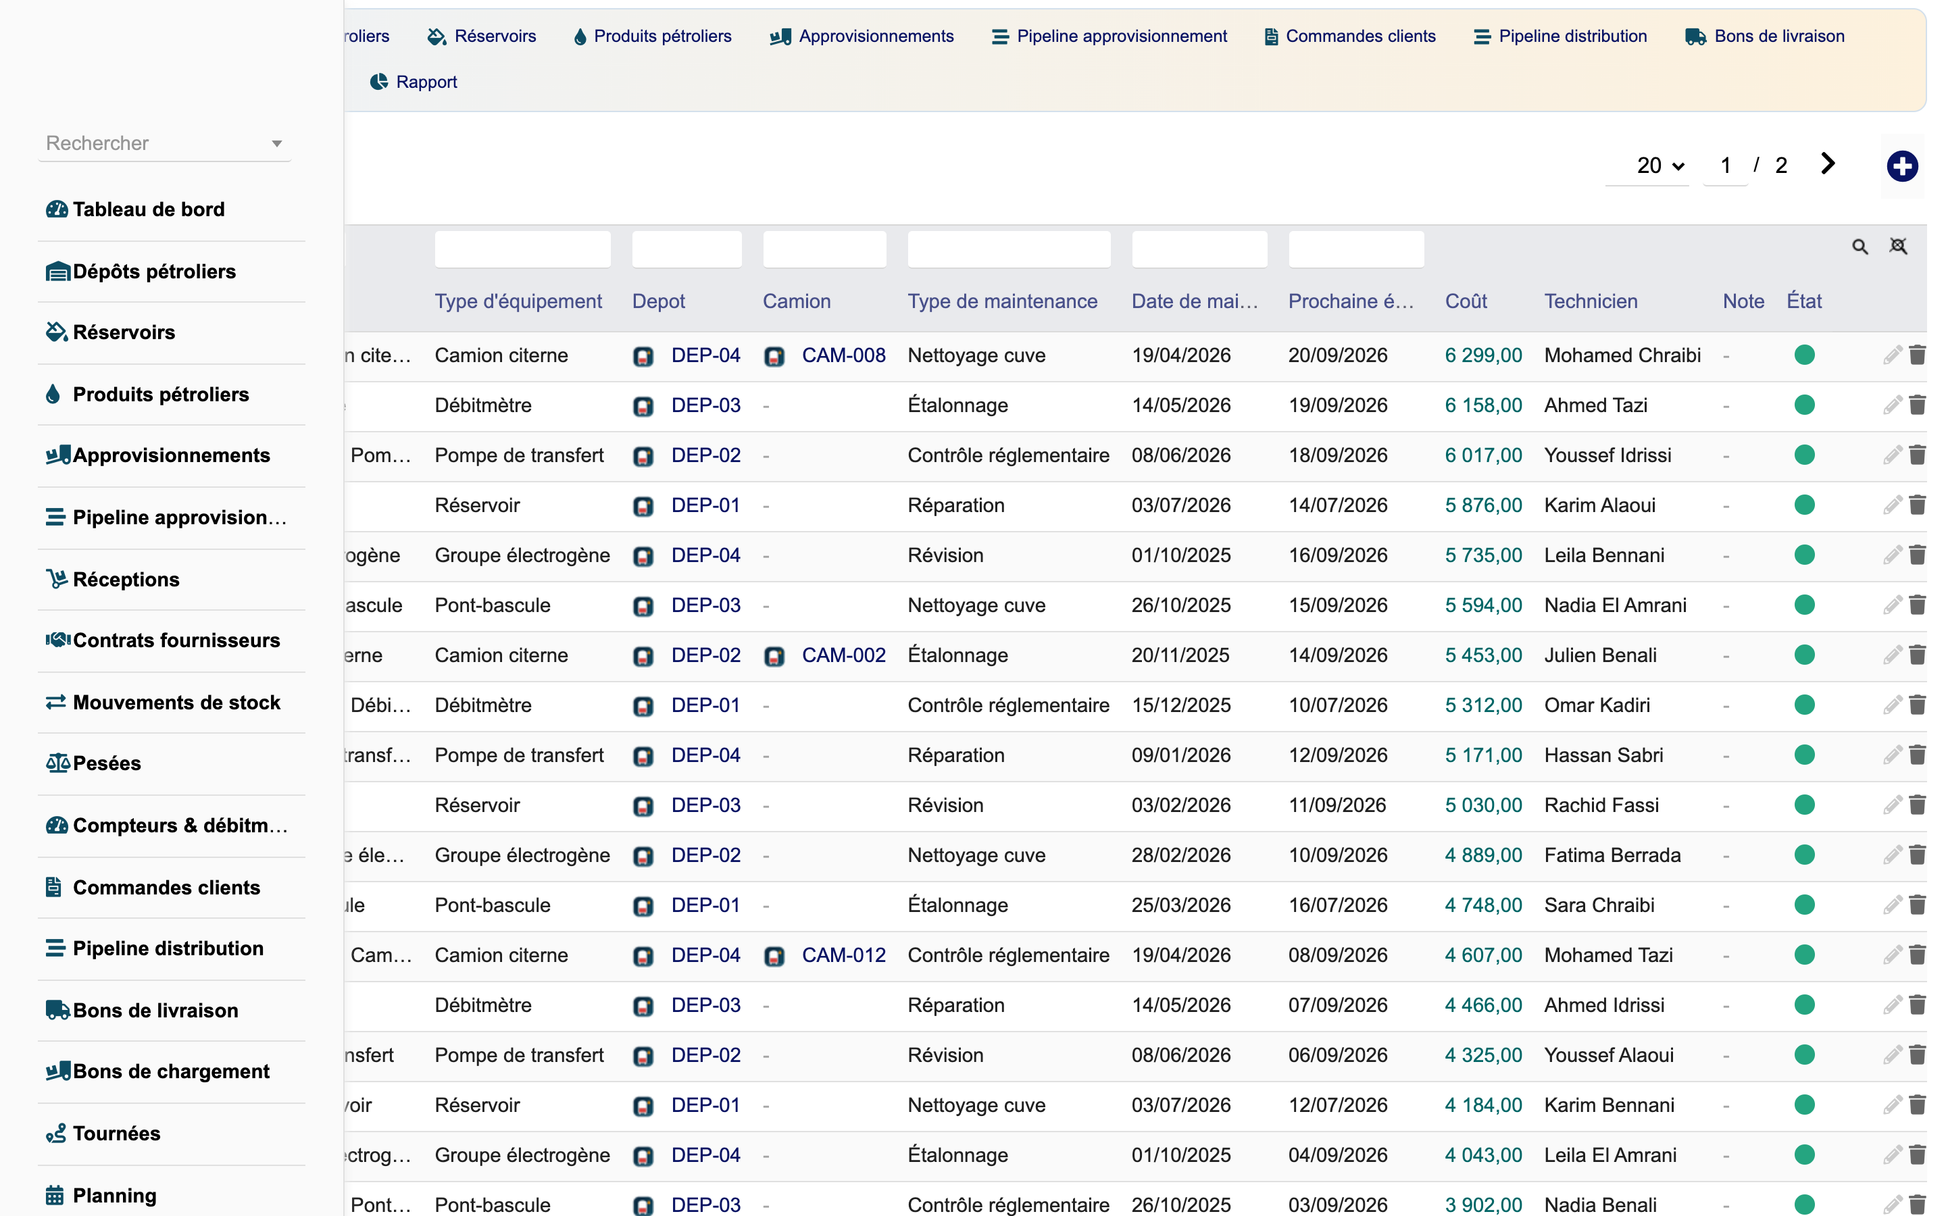Edit the Youssef Idrissi row with pencil icon
1946x1216 pixels.
1892,455
